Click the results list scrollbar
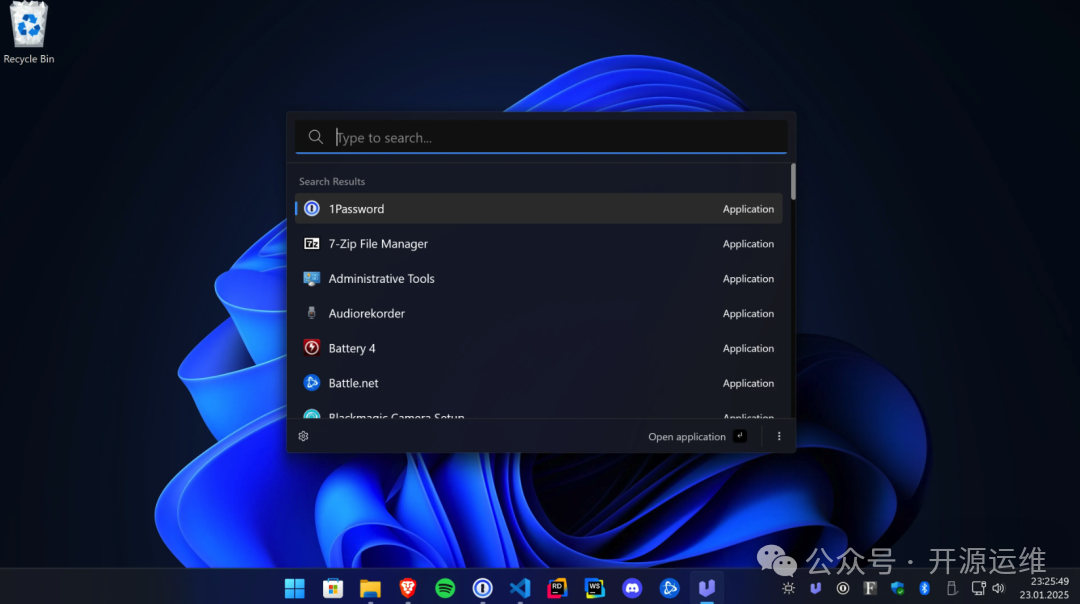This screenshot has height=604, width=1080. coord(793,182)
